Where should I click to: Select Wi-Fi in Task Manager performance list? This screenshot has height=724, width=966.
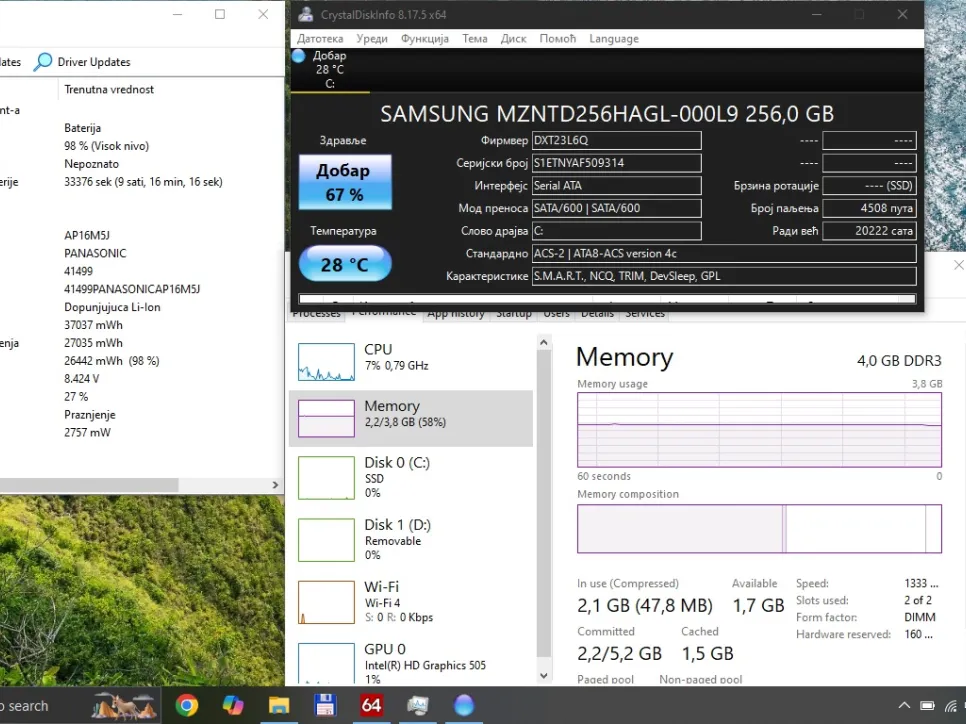[411, 602]
